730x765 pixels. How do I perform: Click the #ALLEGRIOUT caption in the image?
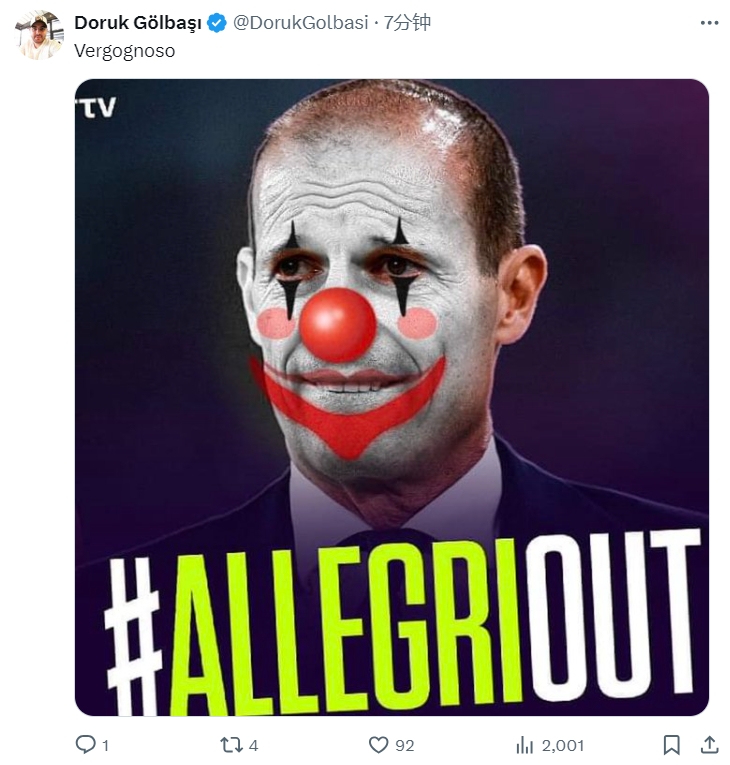pyautogui.click(x=403, y=624)
